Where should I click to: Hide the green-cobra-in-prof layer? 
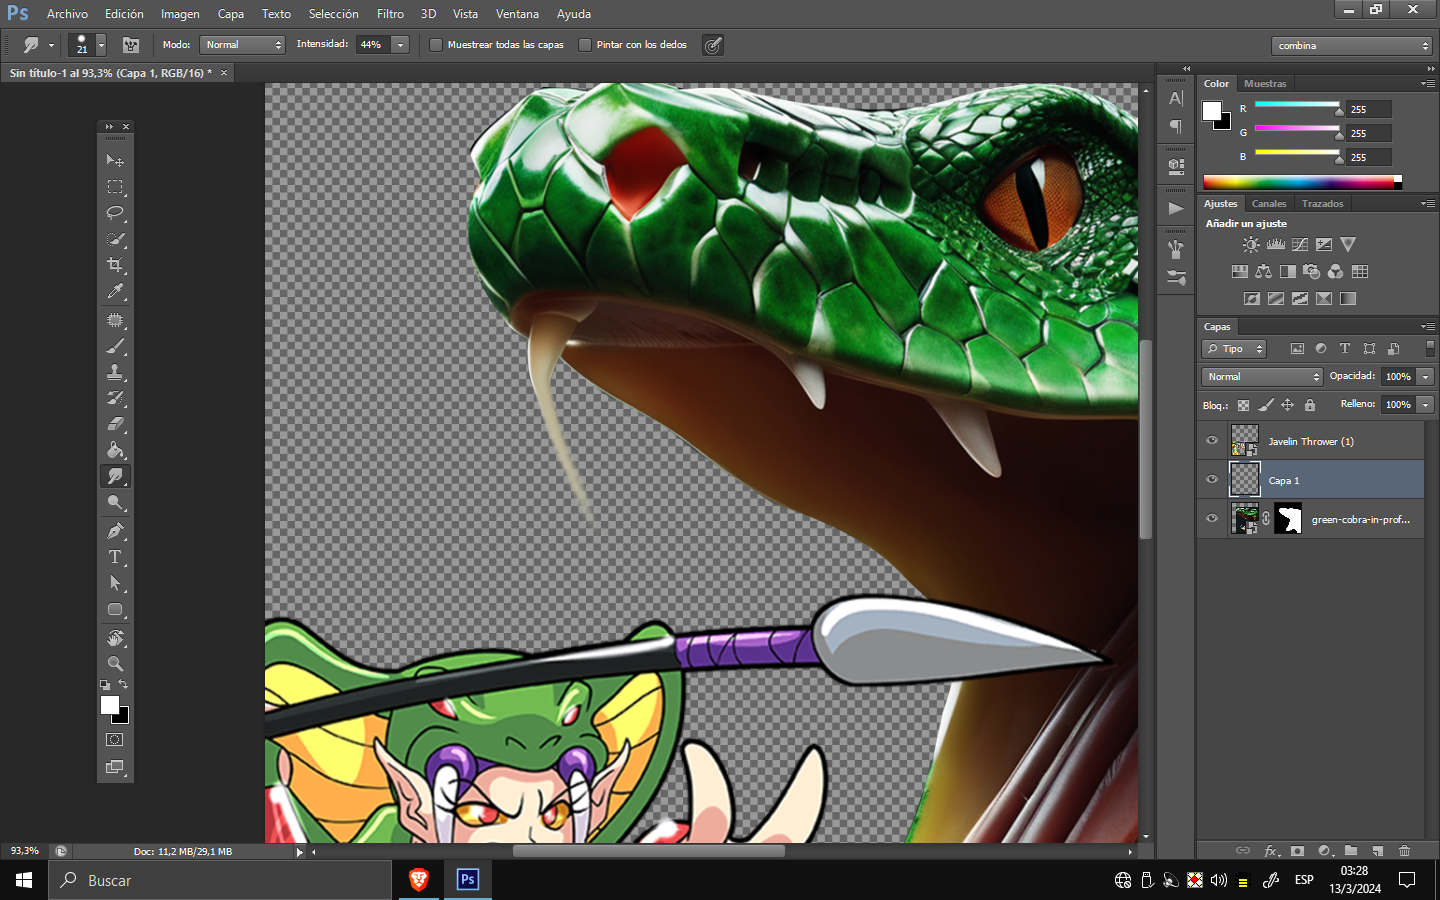[x=1212, y=519]
